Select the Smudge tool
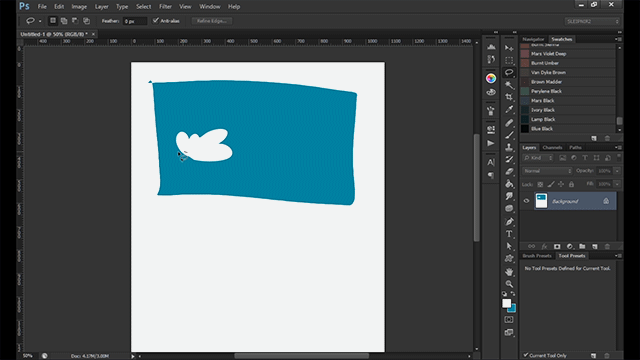640x360 pixels. coord(509,196)
